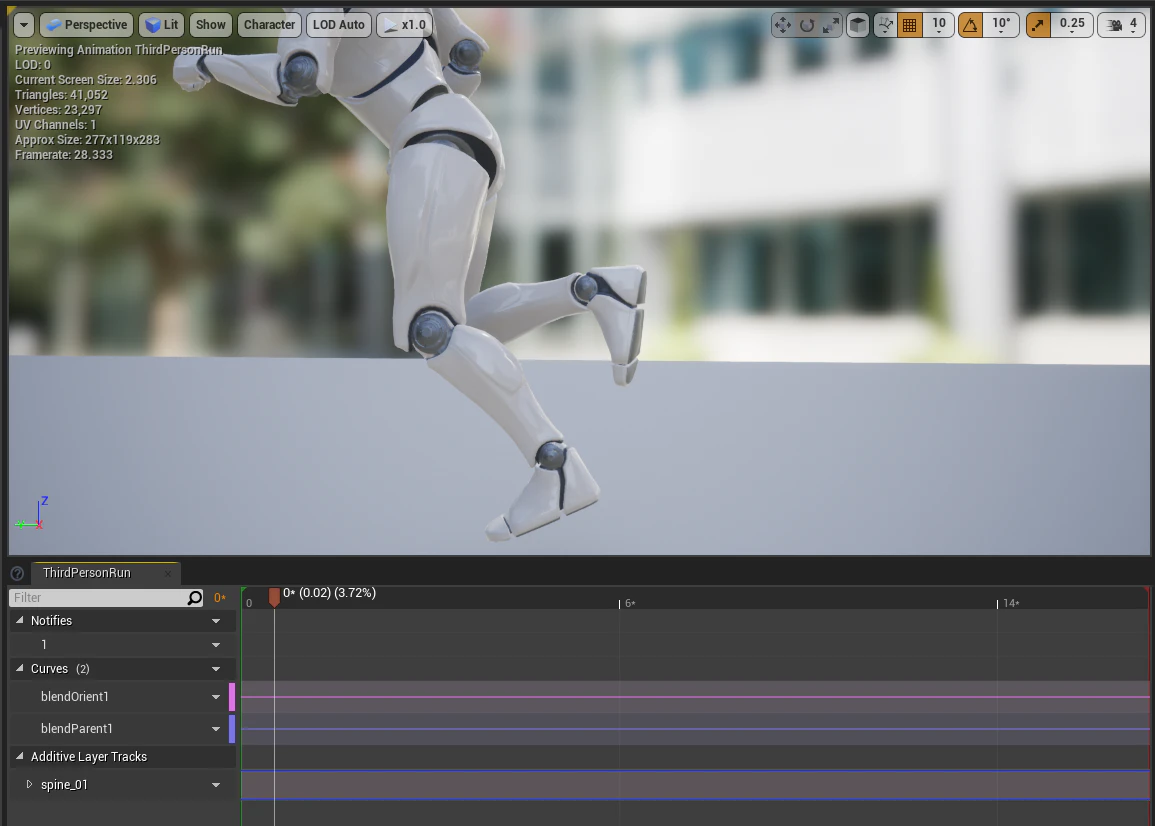Open the Lit view mode menu
1155x826 pixels.
pyautogui.click(x=162, y=25)
